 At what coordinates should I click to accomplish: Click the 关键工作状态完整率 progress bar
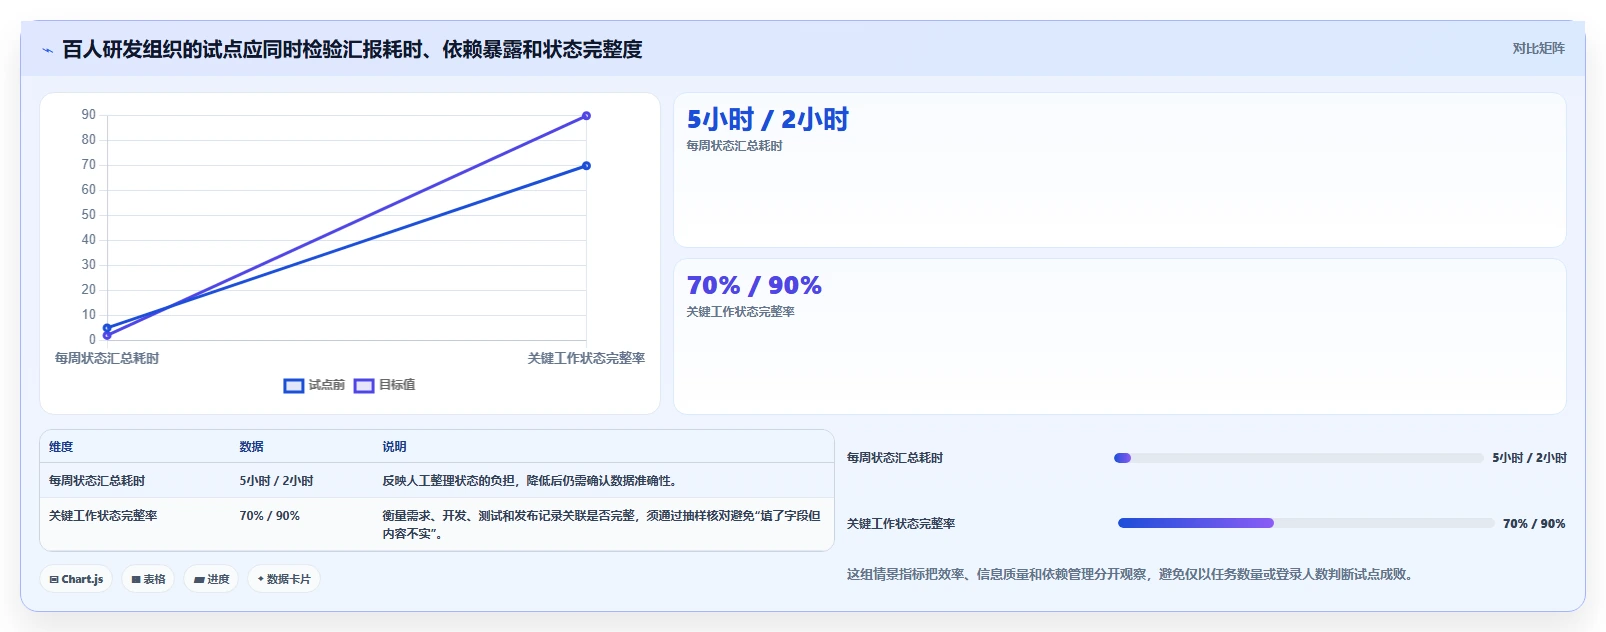coord(1306,523)
